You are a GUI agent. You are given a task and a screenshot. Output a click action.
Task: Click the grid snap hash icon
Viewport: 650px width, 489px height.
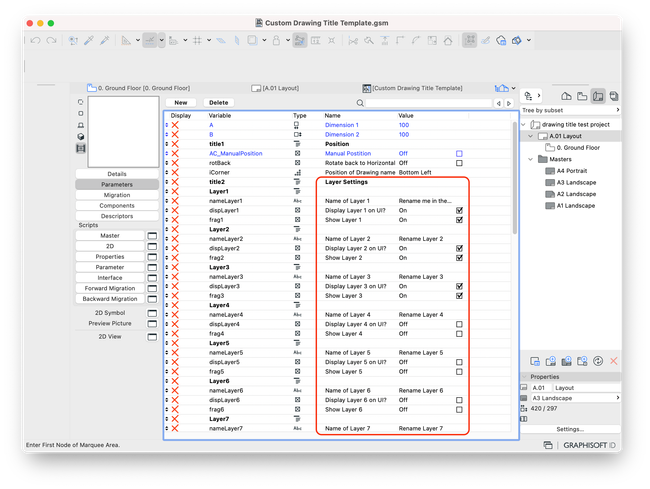197,40
